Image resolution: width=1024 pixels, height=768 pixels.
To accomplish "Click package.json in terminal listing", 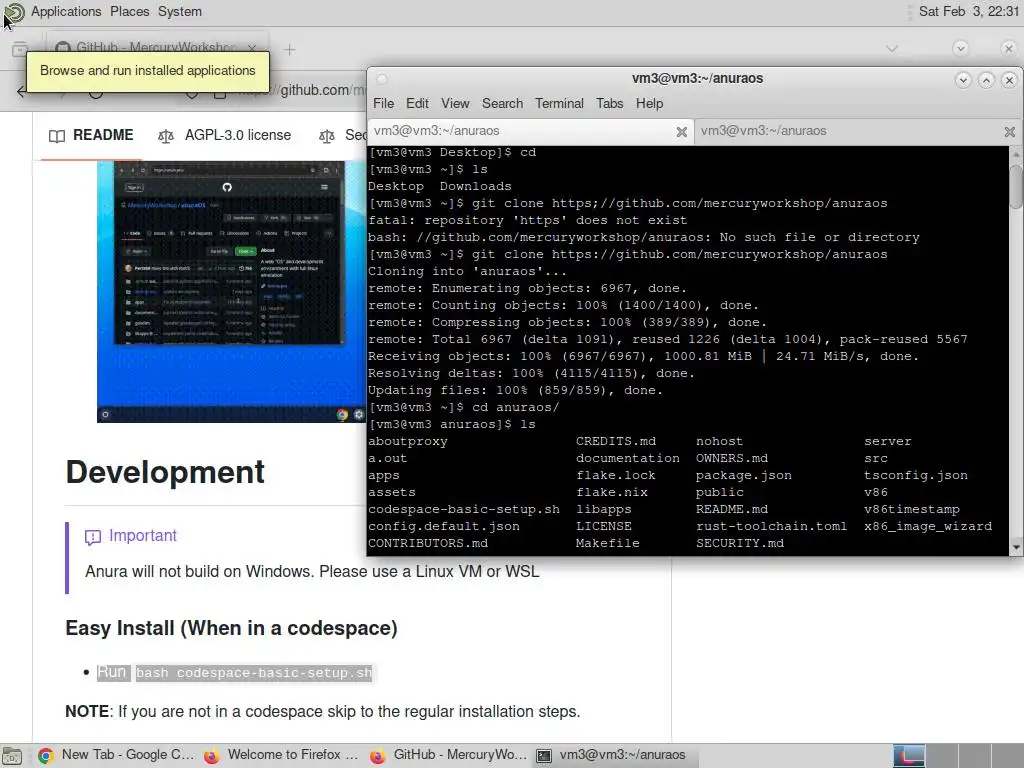I will [743, 475].
